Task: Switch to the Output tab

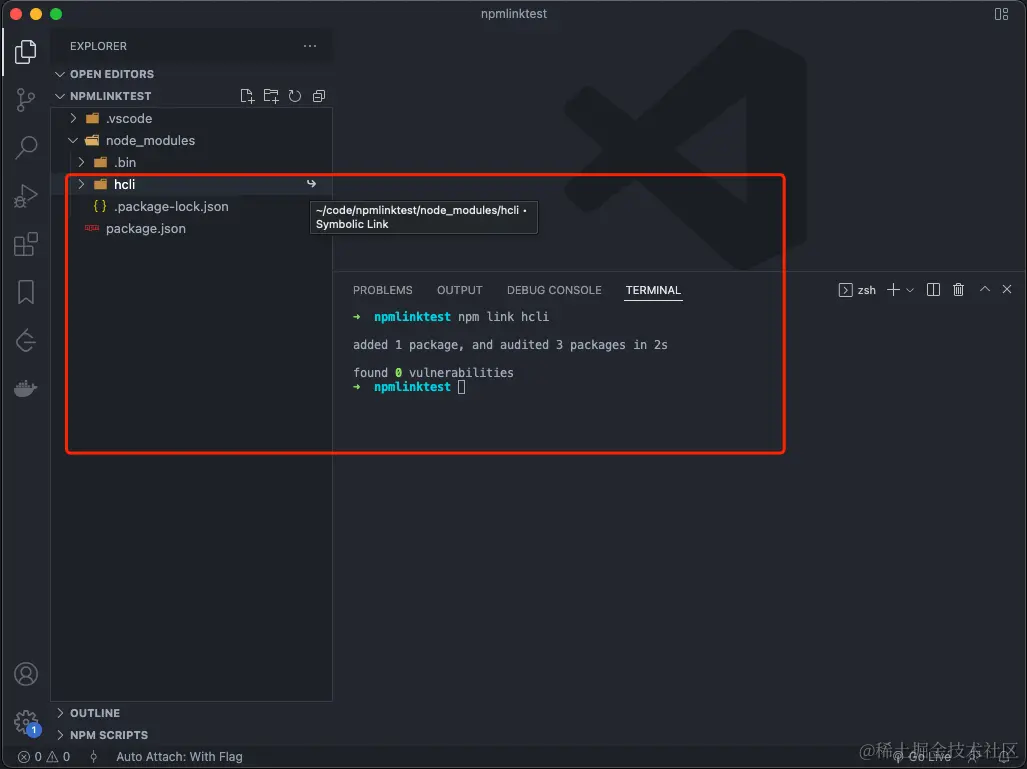Action: 459,290
